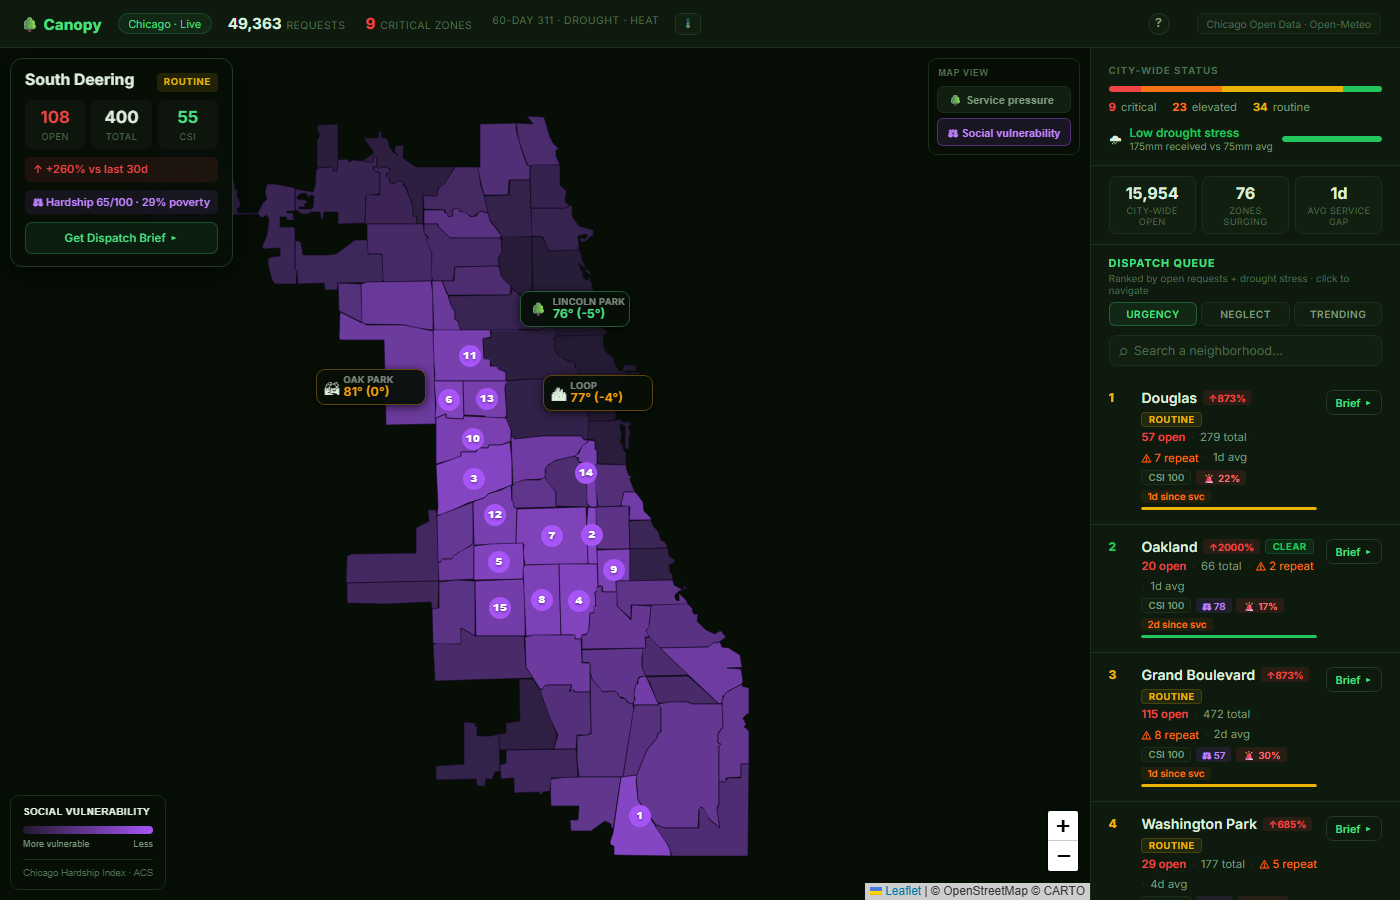
Task: Click the social vulnerability gradient legend
Action: [x=88, y=829]
